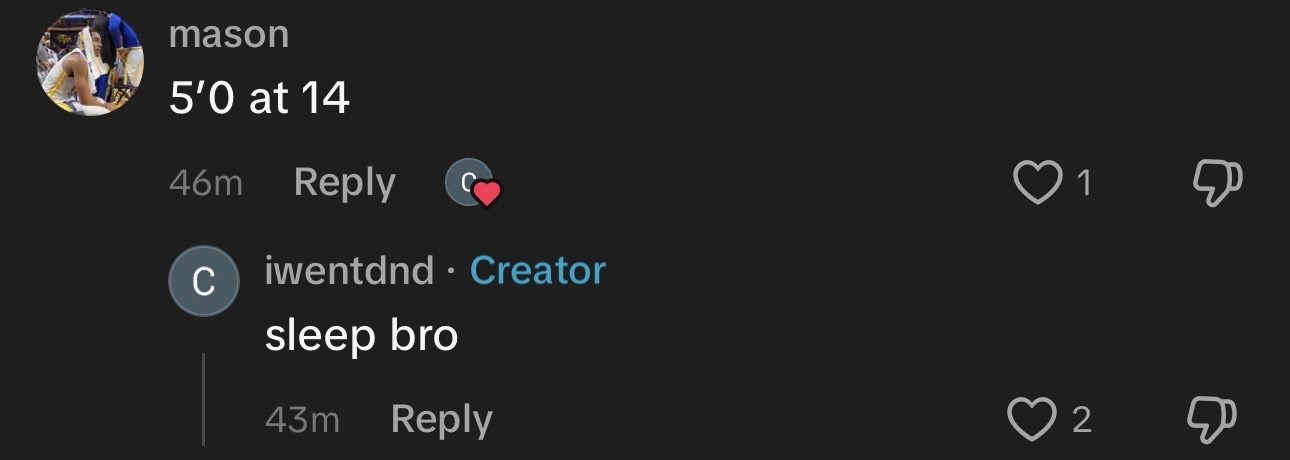Dislike mason's comment with thumbs-down icon
1290x460 pixels.
1218,182
